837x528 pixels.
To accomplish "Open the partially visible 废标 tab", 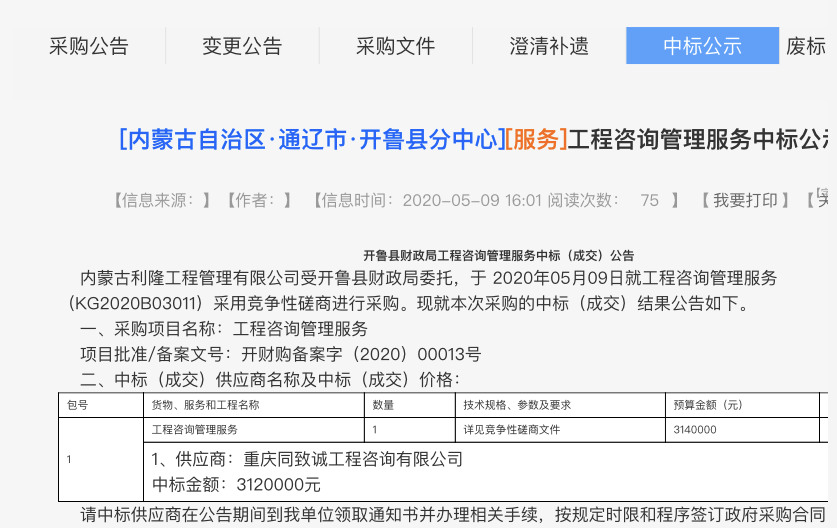I will pyautogui.click(x=806, y=46).
